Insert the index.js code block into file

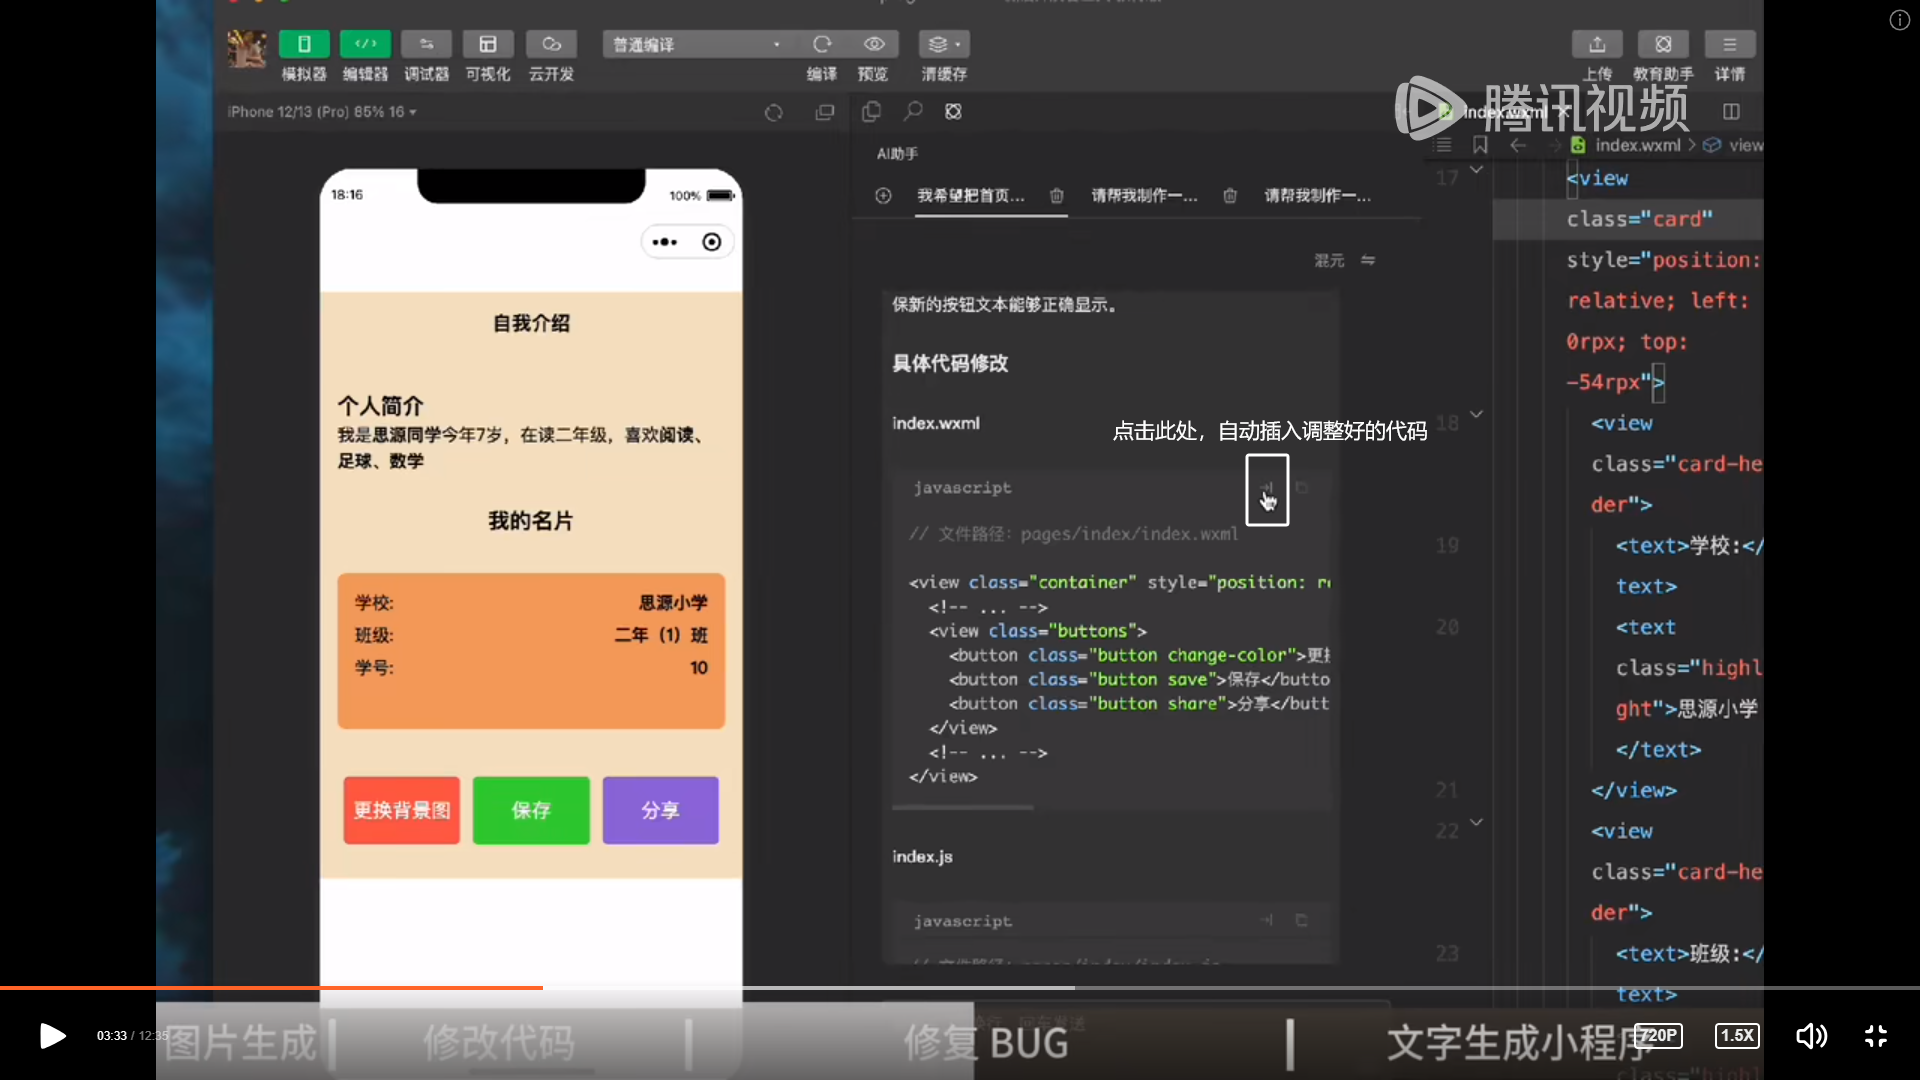1267,920
